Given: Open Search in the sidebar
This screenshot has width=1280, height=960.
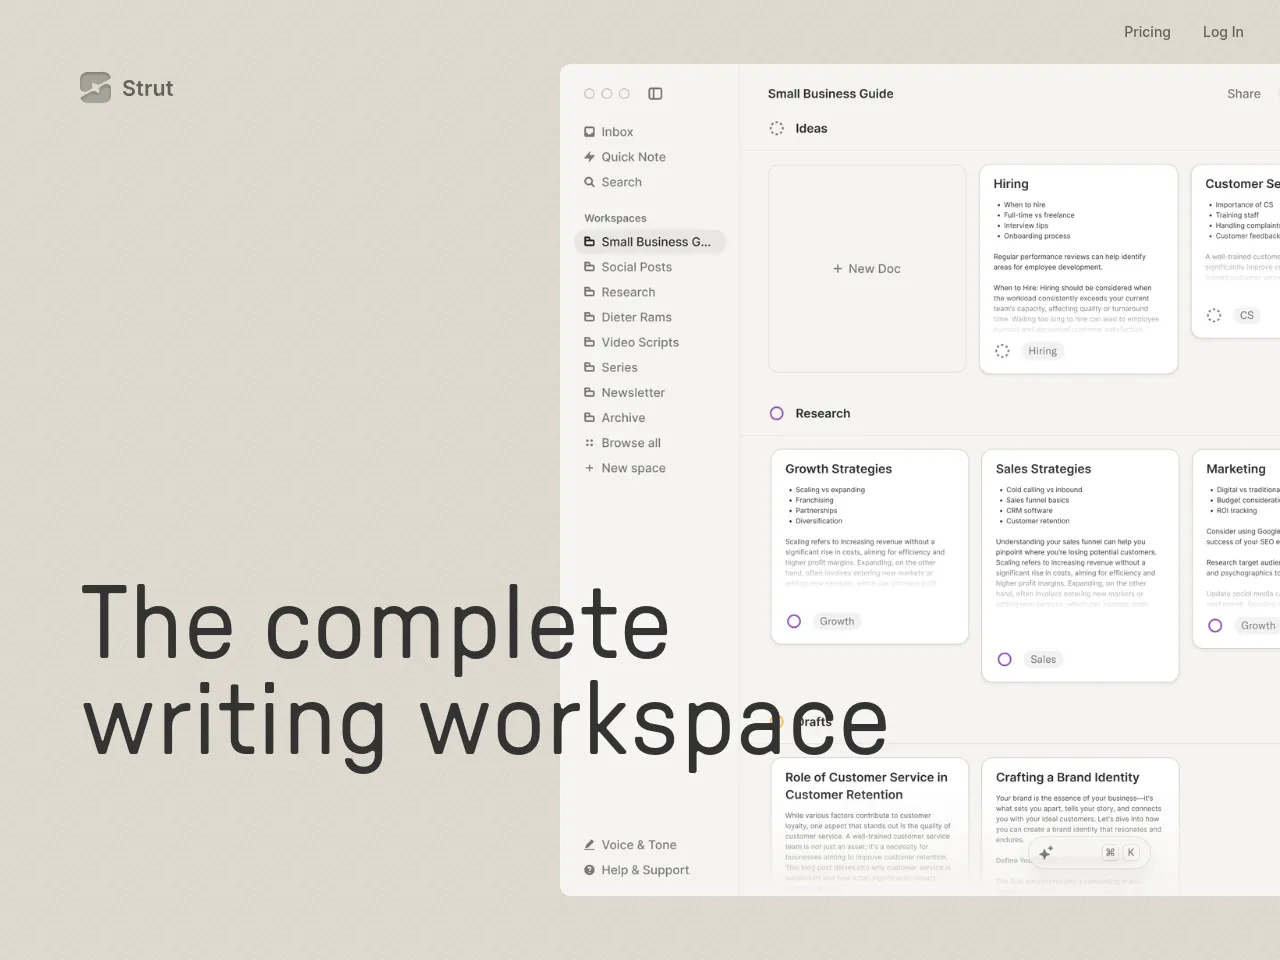Looking at the screenshot, I should point(620,182).
